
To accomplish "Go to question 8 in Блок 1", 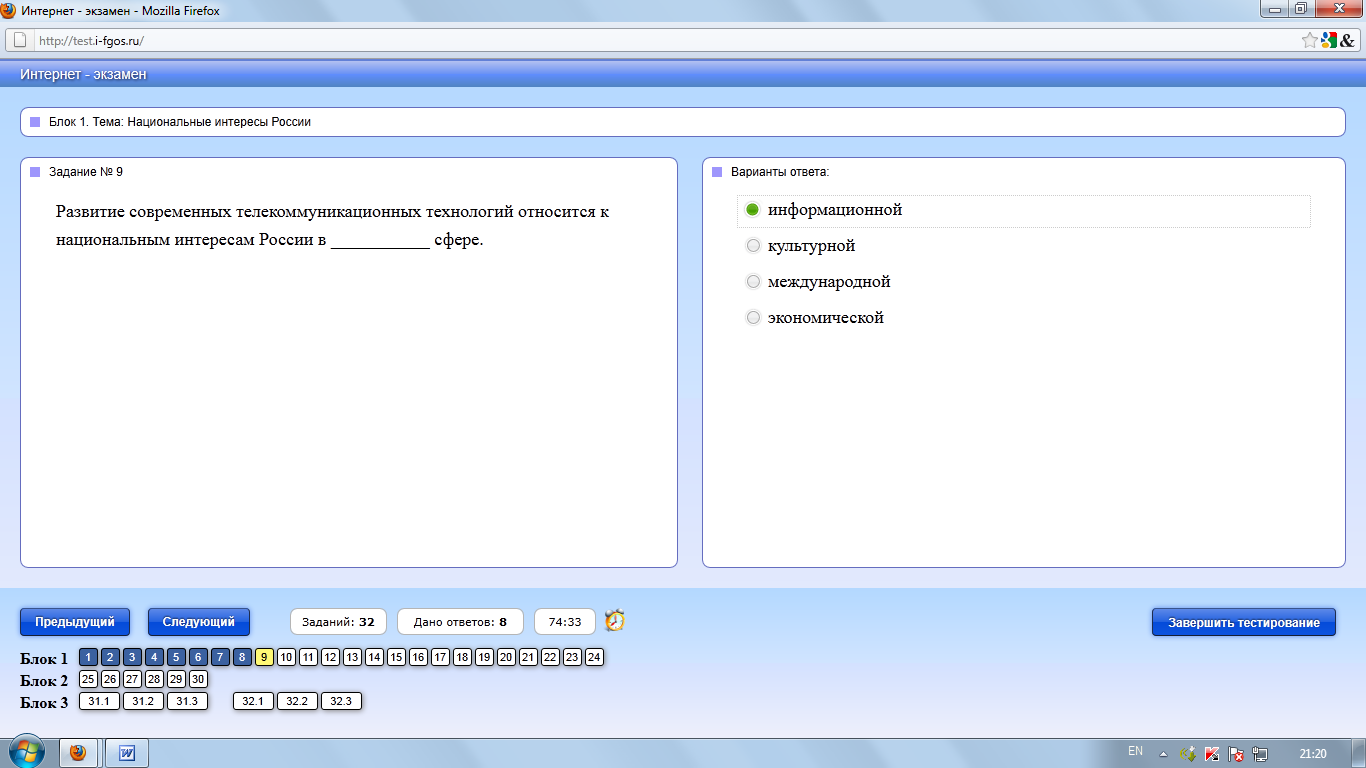I will 242,657.
